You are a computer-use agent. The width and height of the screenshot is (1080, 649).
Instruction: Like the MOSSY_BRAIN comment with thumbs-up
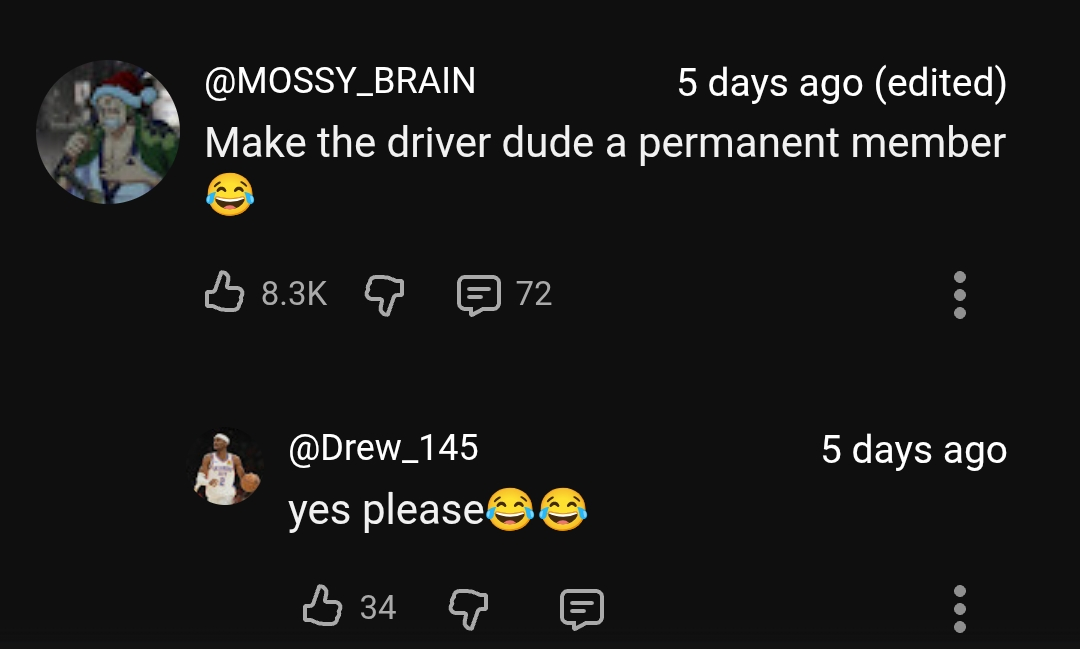(225, 292)
